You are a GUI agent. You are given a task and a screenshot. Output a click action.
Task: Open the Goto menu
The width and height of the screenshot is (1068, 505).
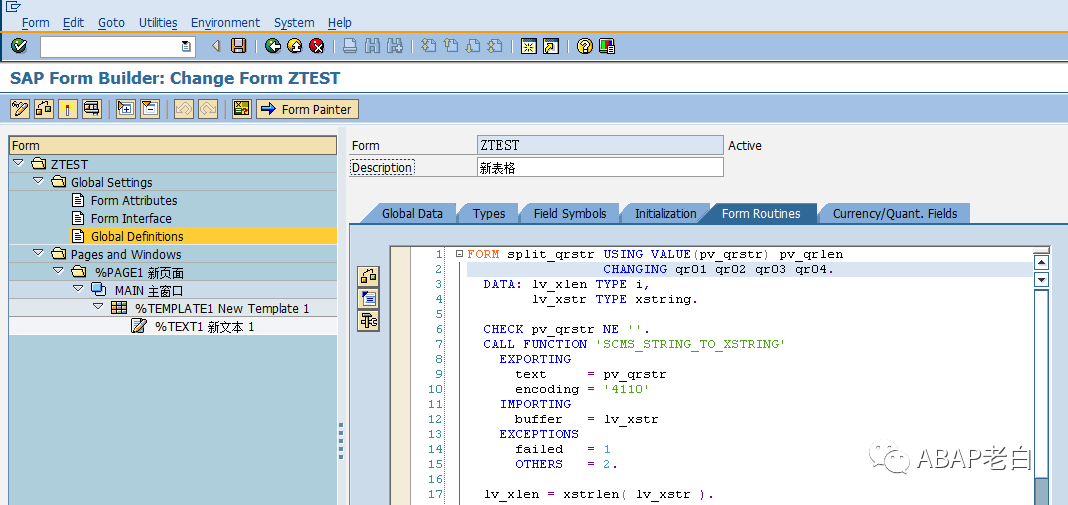click(x=112, y=22)
